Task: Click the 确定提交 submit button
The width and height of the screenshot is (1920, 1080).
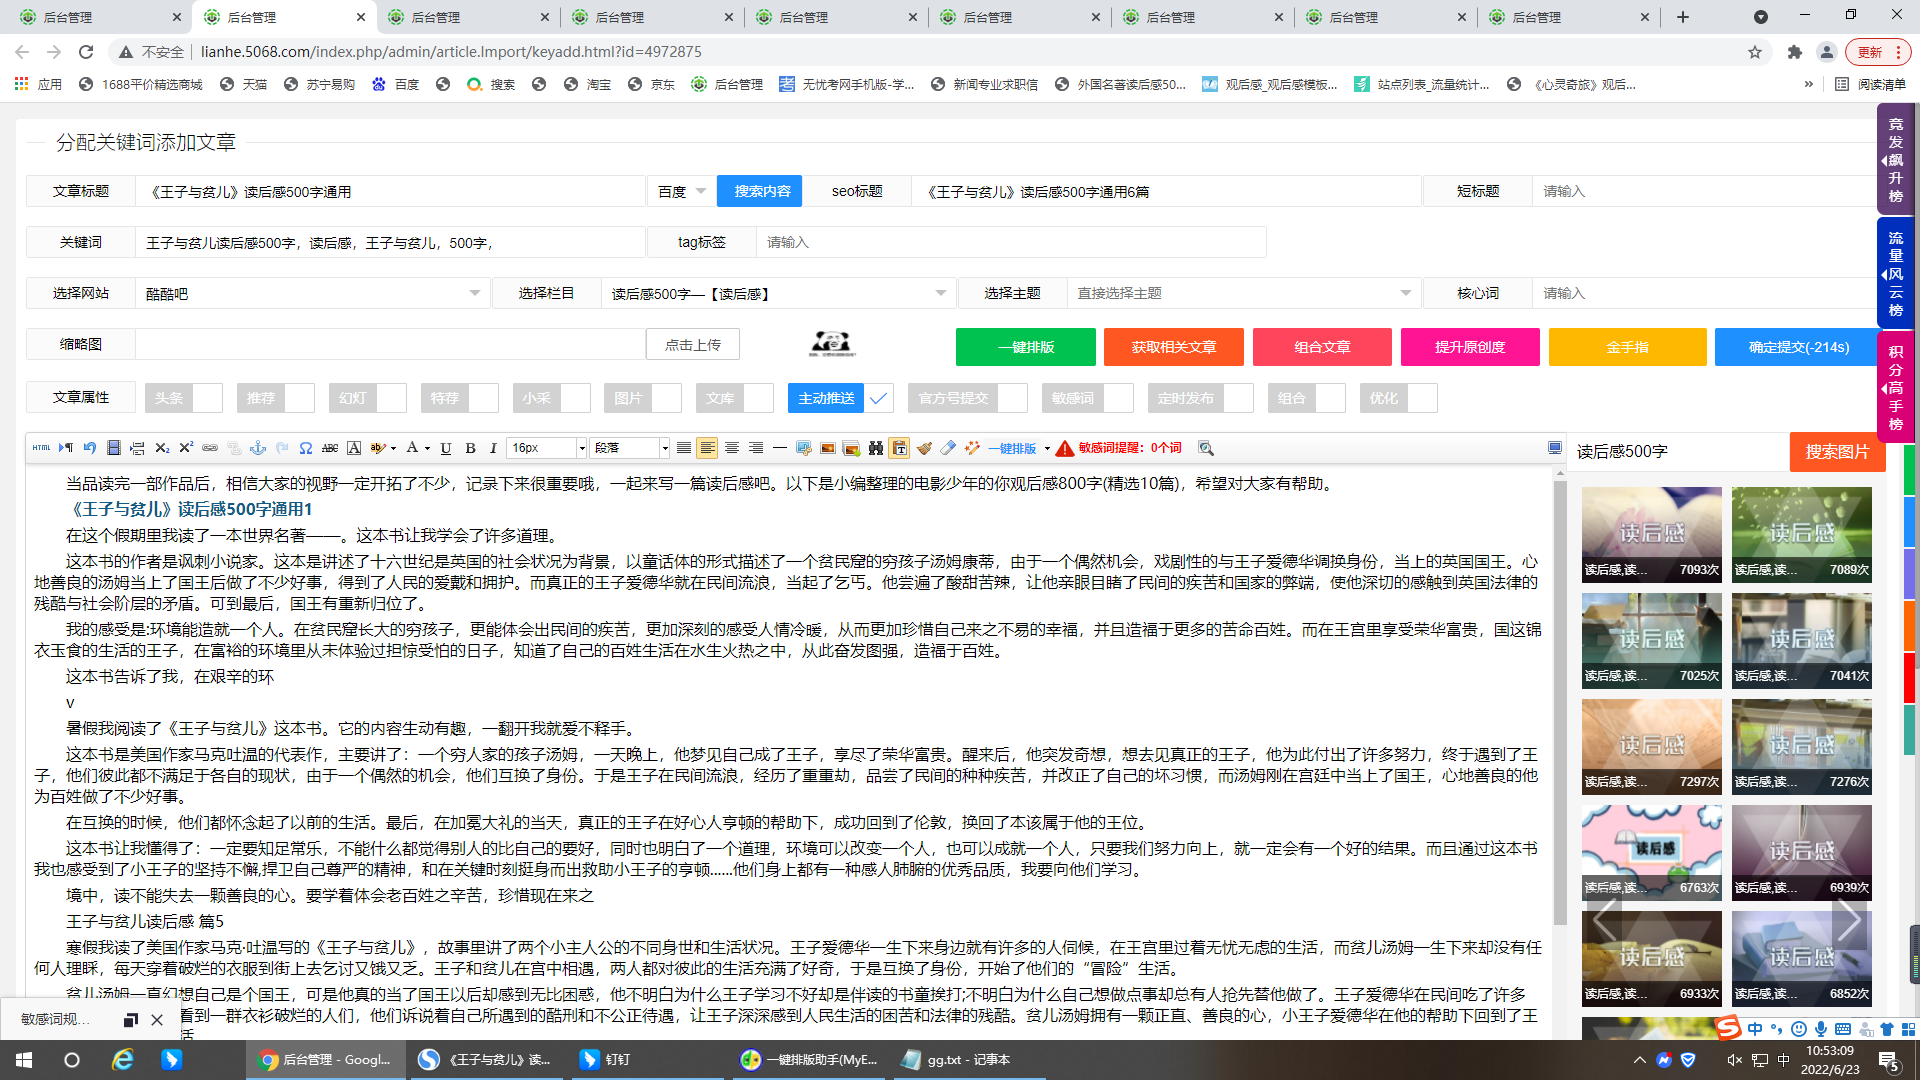Action: pos(1798,347)
